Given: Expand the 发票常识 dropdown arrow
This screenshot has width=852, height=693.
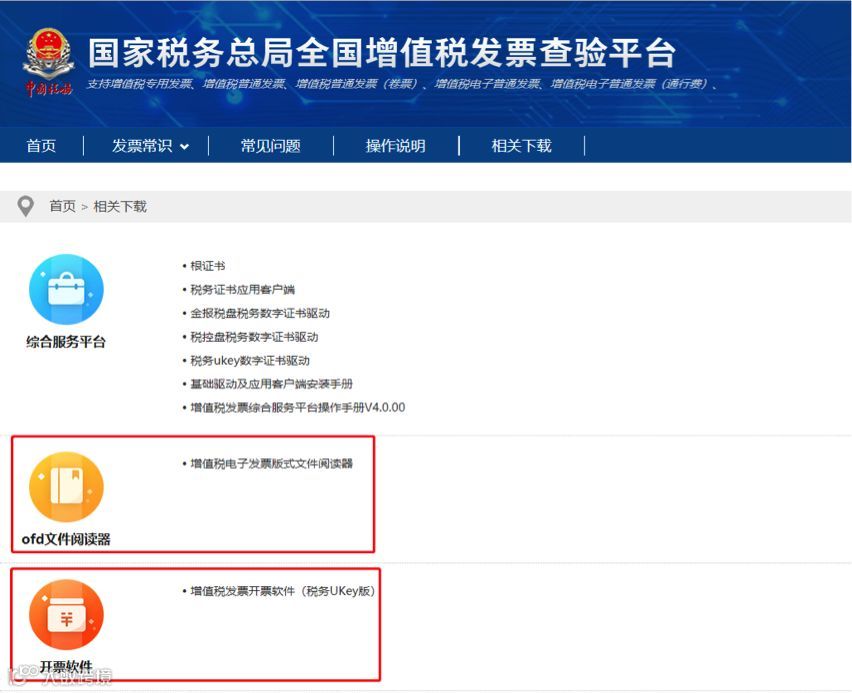Looking at the screenshot, I should [184, 146].
